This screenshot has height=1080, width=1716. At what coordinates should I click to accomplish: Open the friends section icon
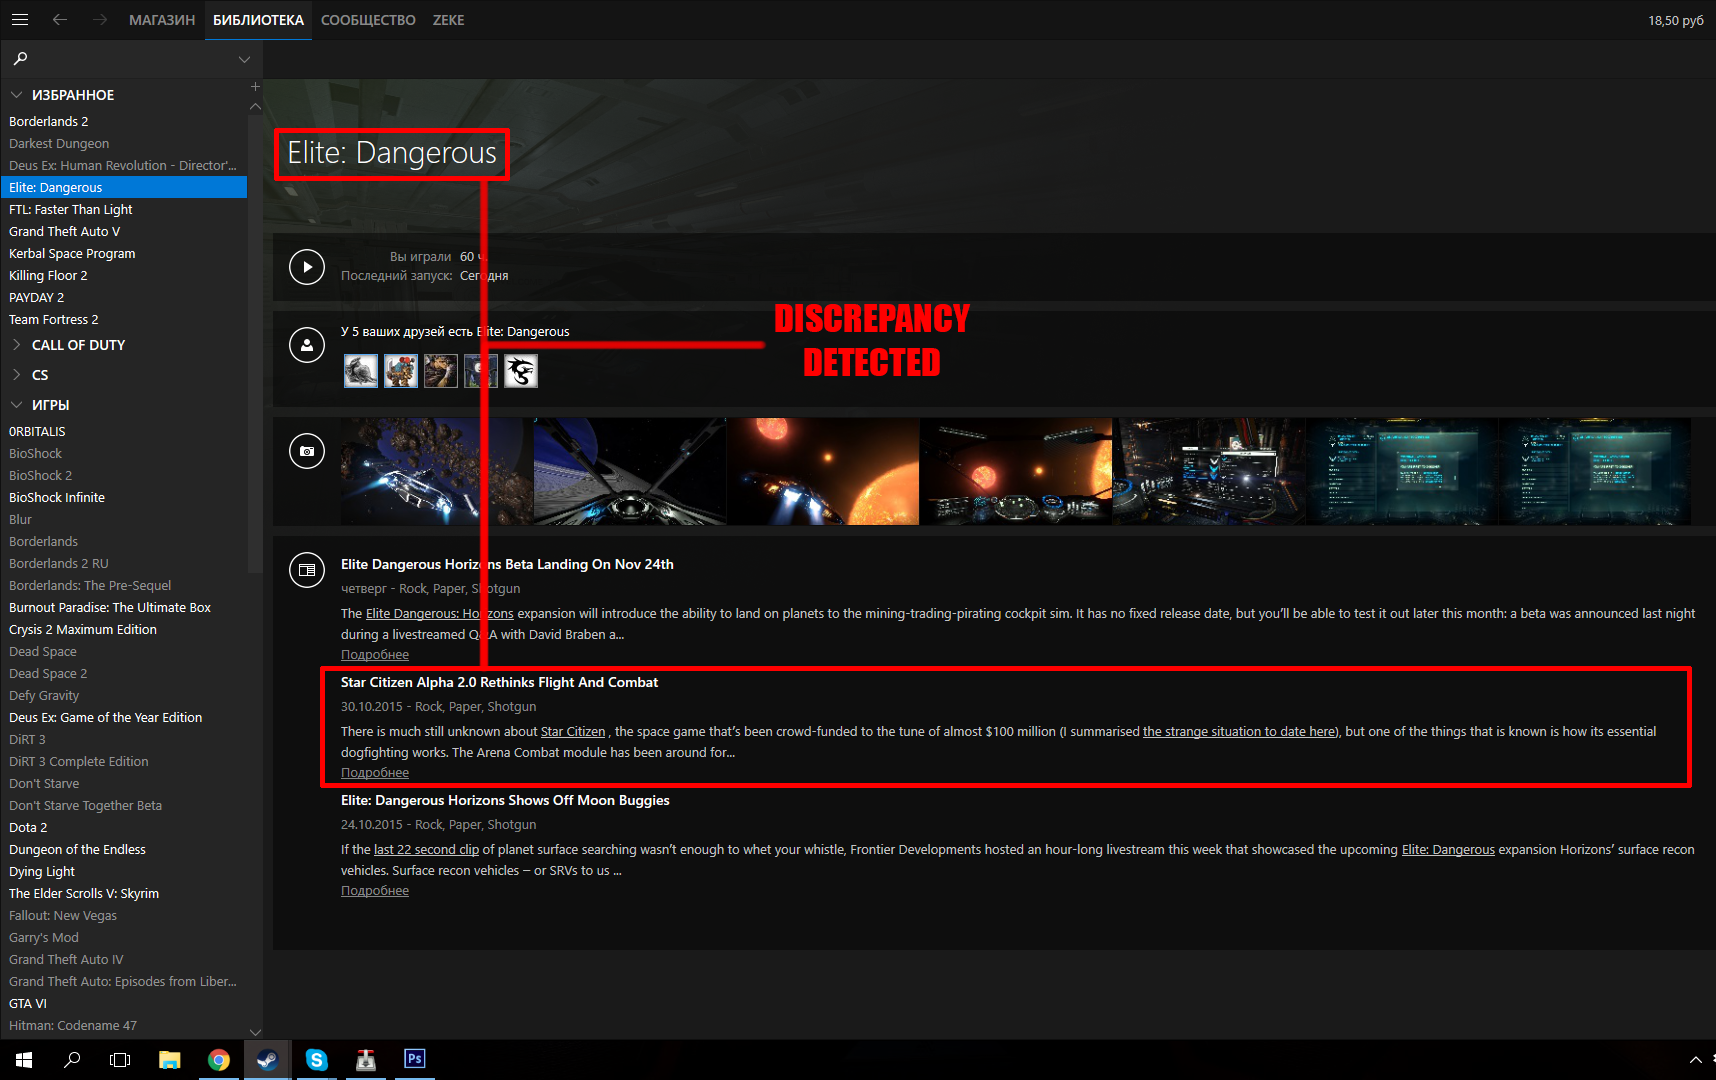click(307, 345)
